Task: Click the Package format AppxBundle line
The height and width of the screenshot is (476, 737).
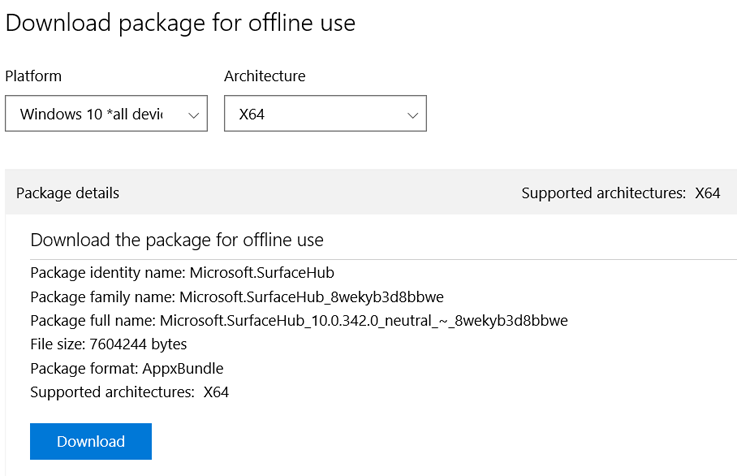Action: coord(127,368)
